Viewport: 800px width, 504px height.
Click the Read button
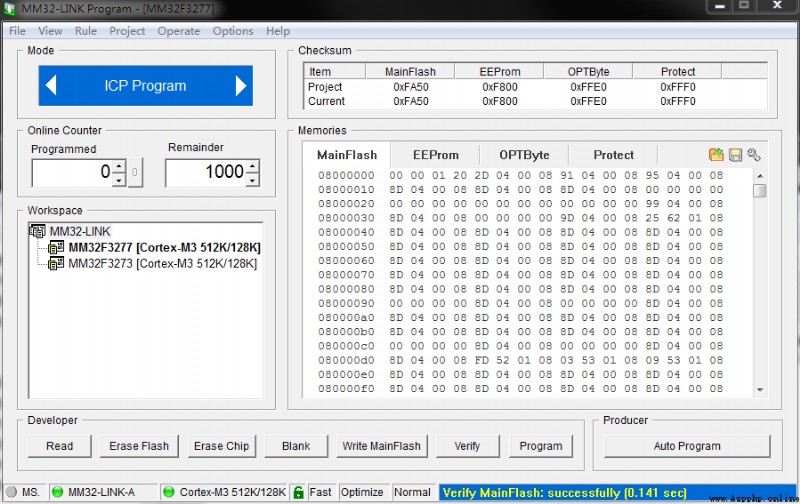pyautogui.click(x=60, y=446)
